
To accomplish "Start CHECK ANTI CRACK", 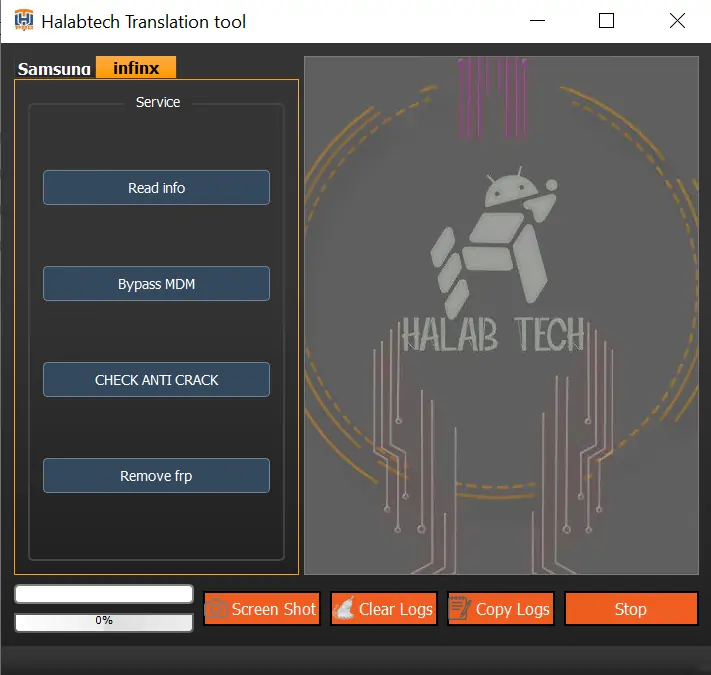I will click(x=156, y=380).
